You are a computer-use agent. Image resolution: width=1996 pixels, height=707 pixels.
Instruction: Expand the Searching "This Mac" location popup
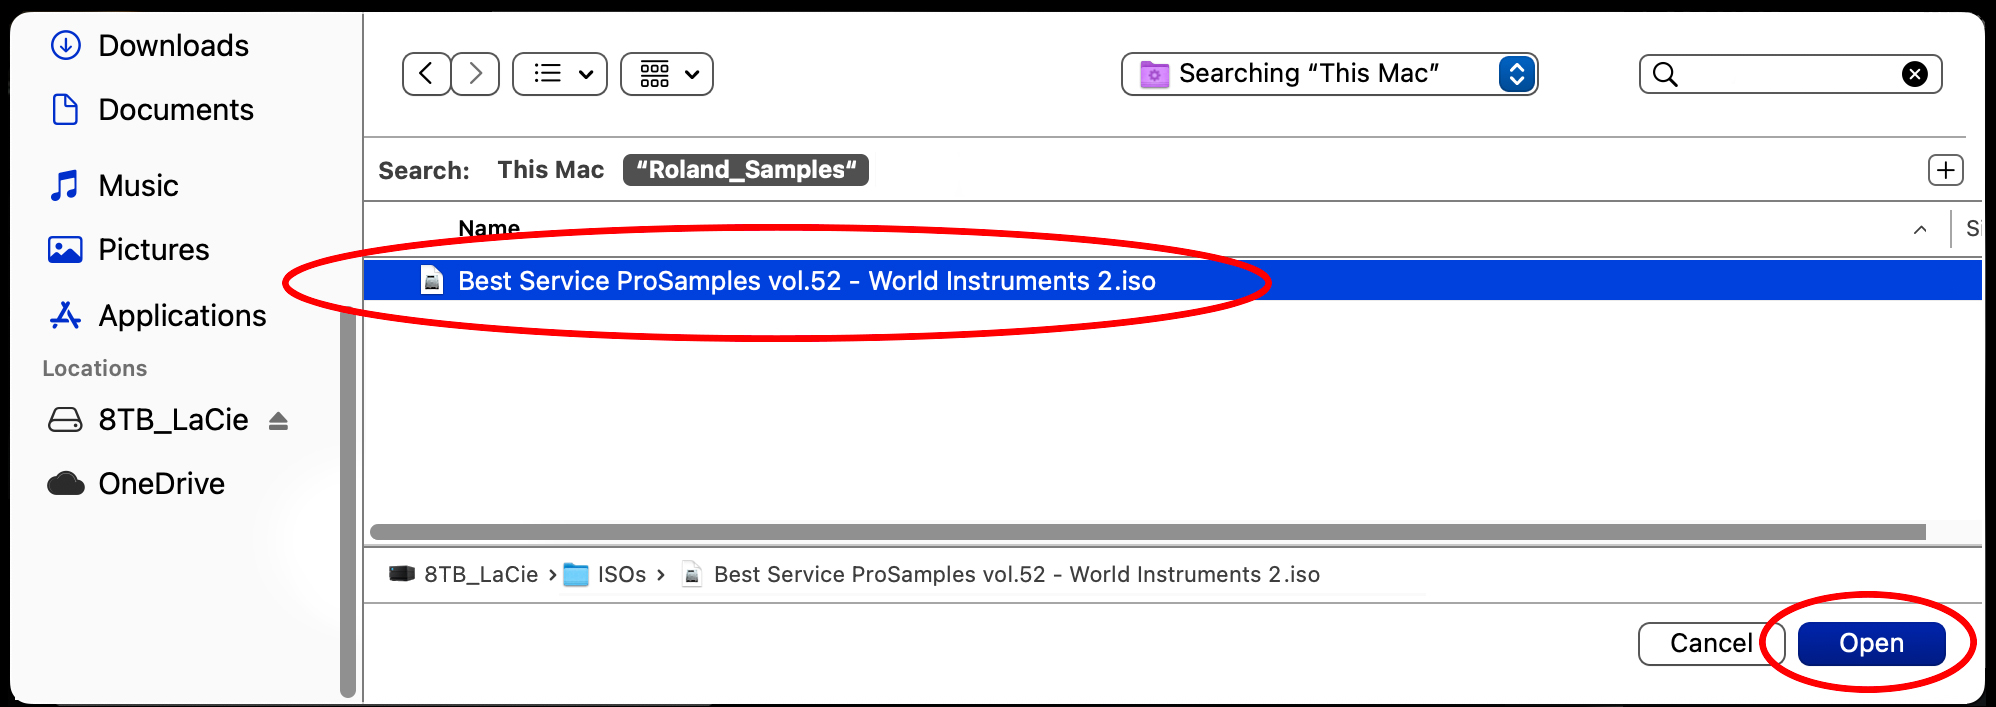pos(1329,74)
